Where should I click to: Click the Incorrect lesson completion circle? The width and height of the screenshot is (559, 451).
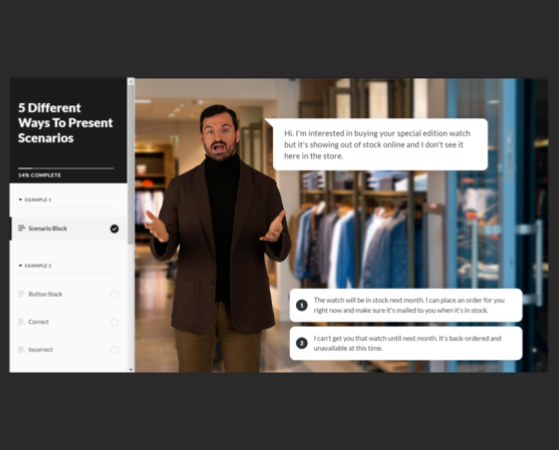click(114, 350)
